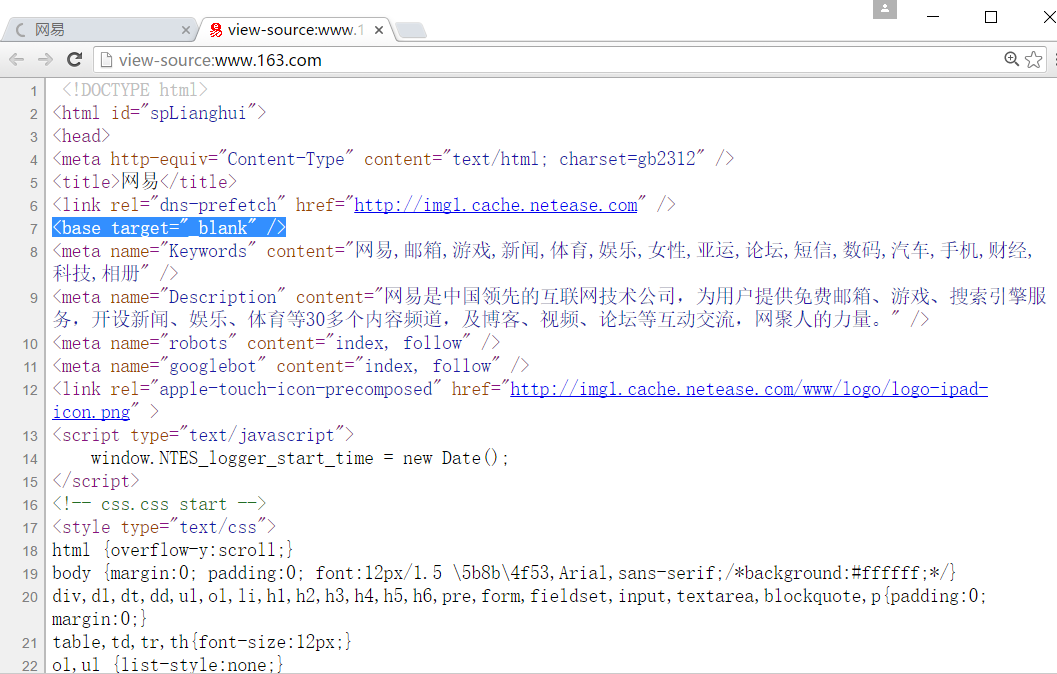Image resolution: width=1057 pixels, height=674 pixels.
Task: Focus the address bar showing view-source:www.163.com
Action: click(551, 60)
